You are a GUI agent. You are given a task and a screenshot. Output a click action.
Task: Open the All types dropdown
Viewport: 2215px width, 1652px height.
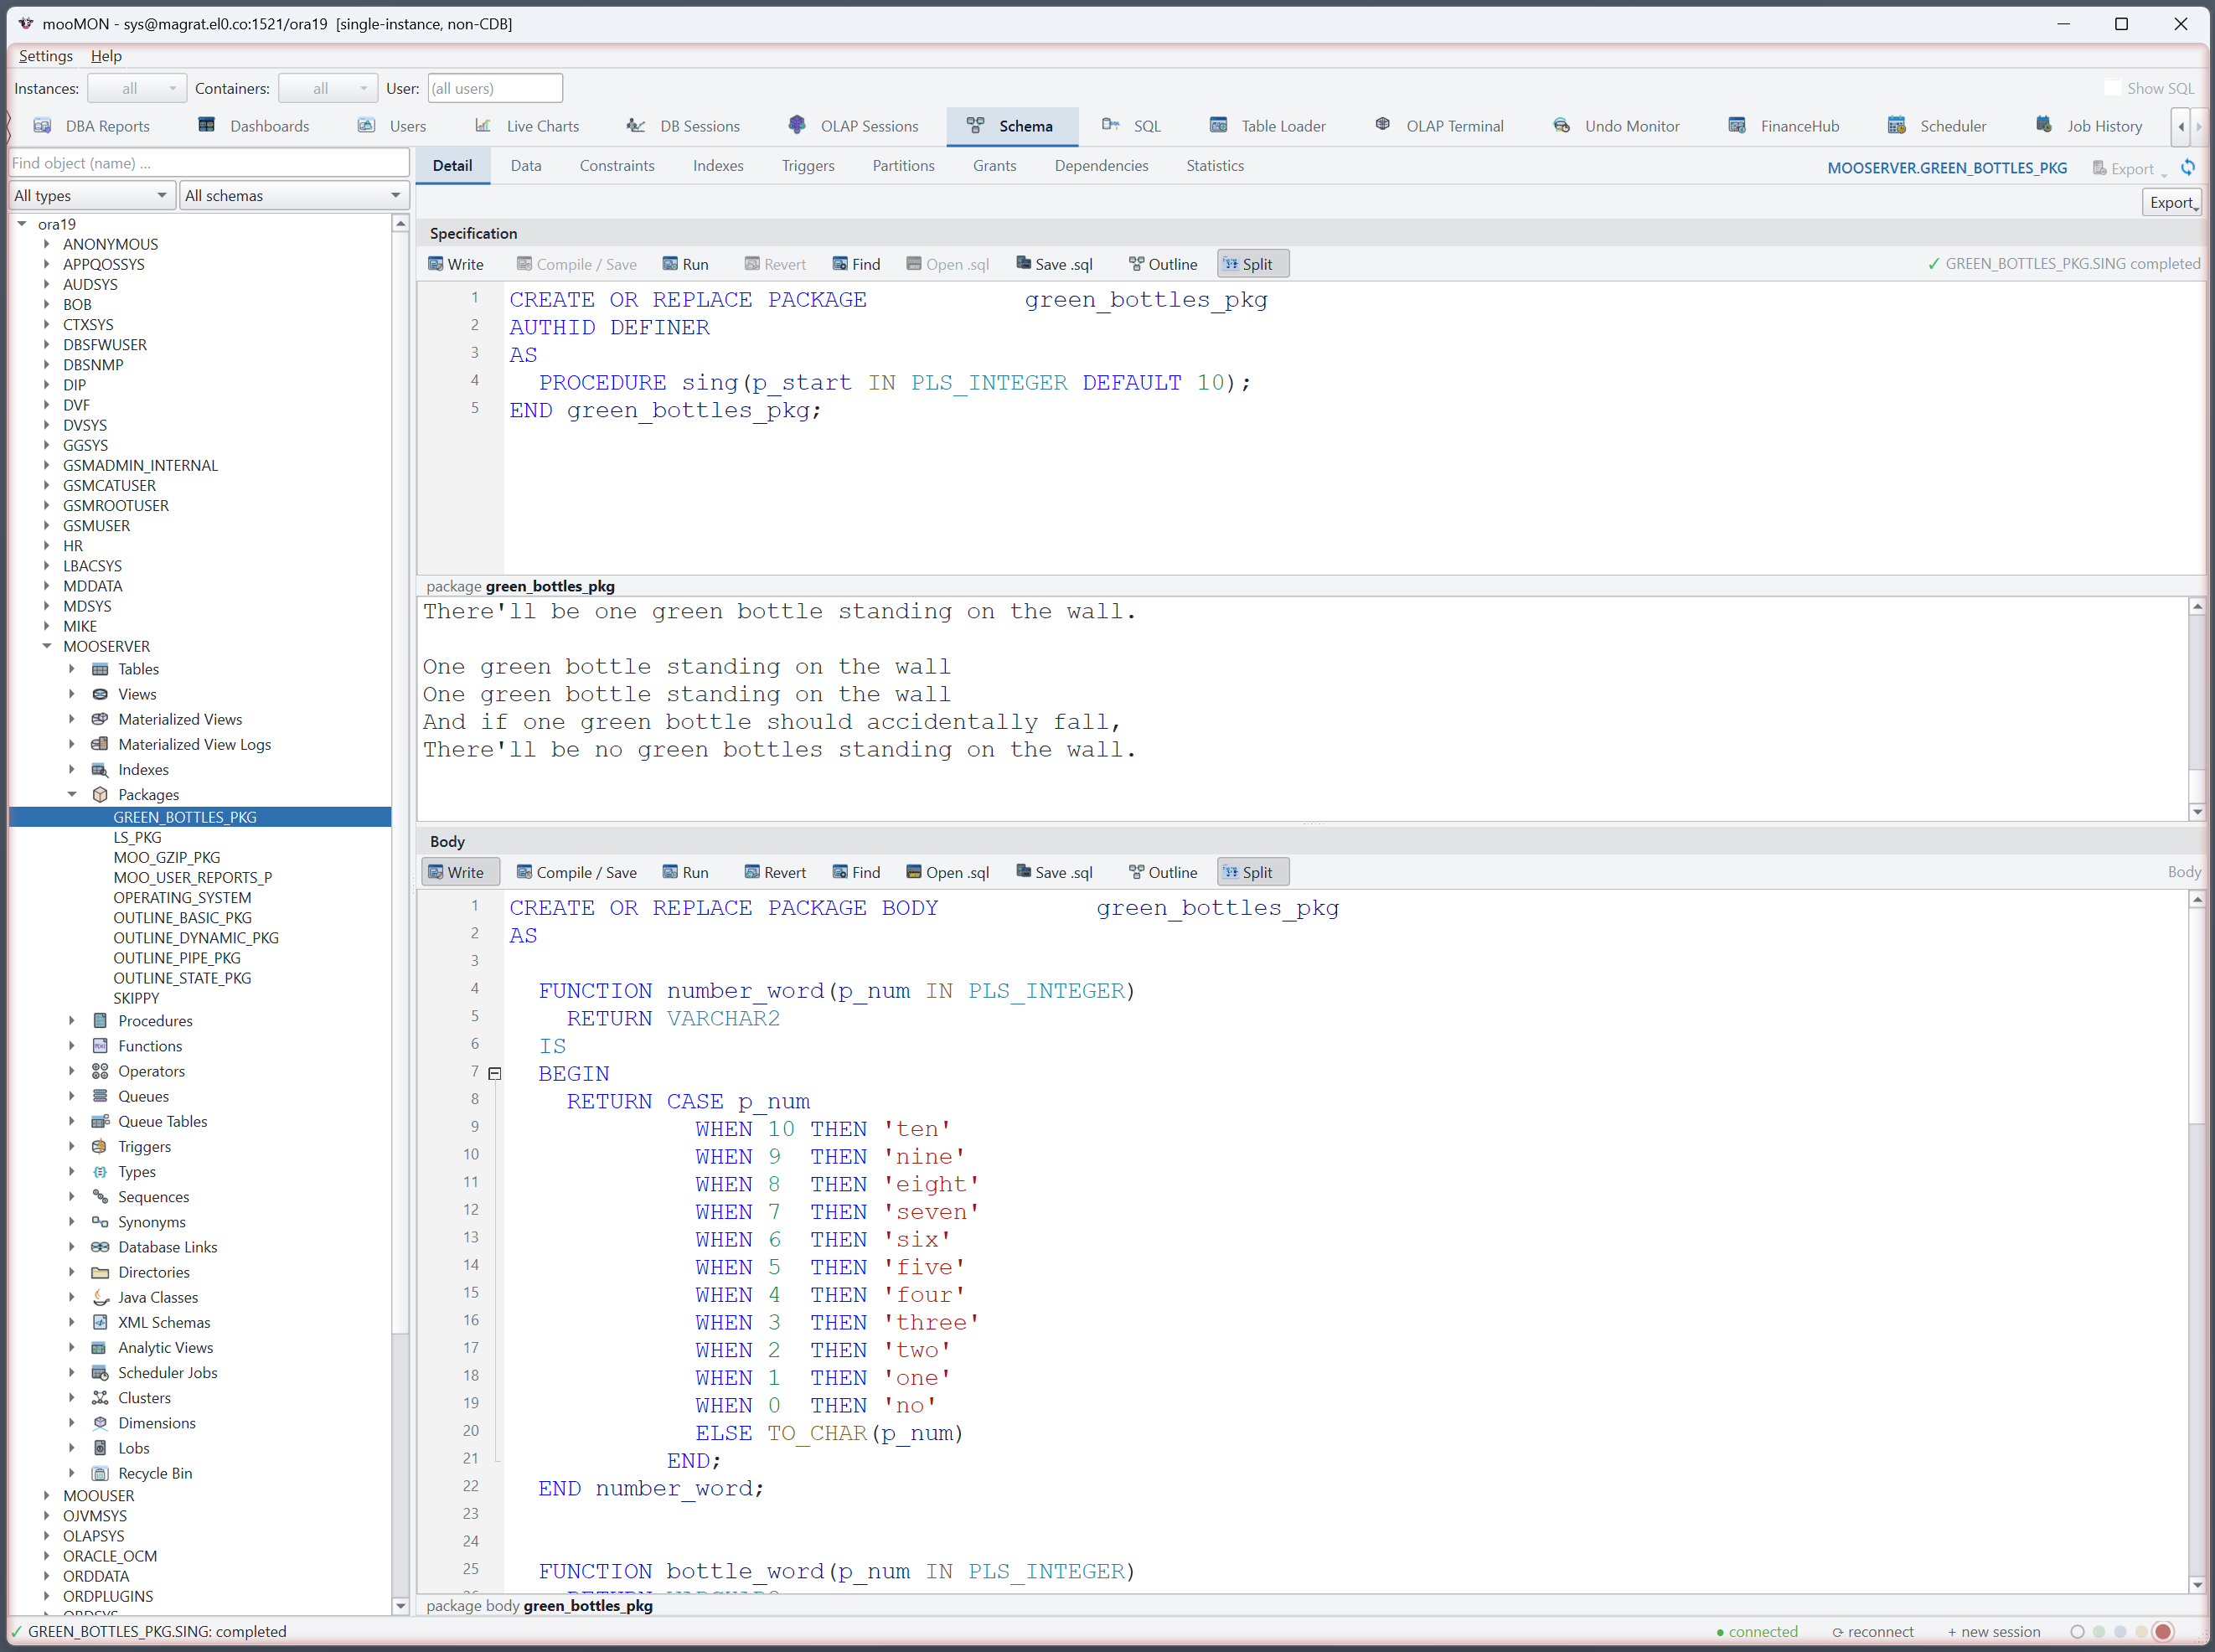point(92,196)
